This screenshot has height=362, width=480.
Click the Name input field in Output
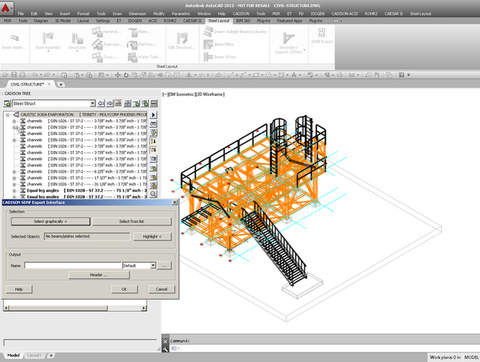coord(73,266)
